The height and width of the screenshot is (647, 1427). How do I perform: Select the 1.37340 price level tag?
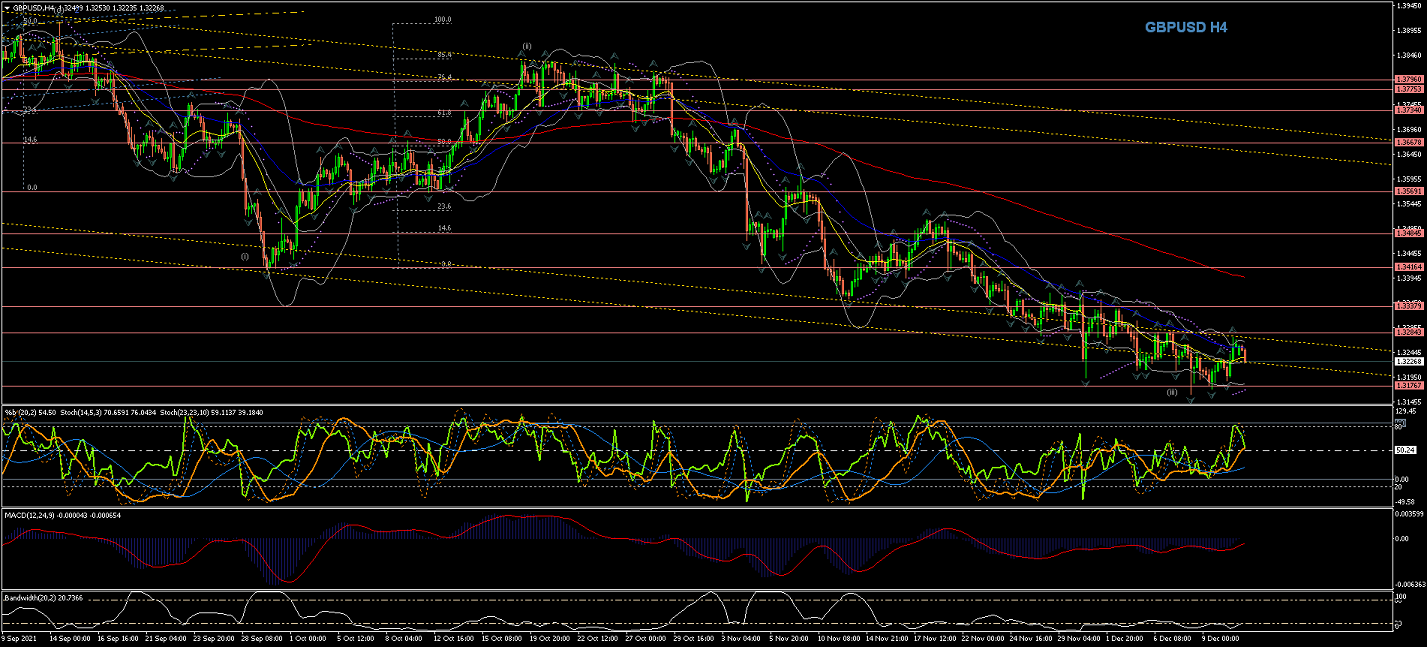click(x=1407, y=111)
